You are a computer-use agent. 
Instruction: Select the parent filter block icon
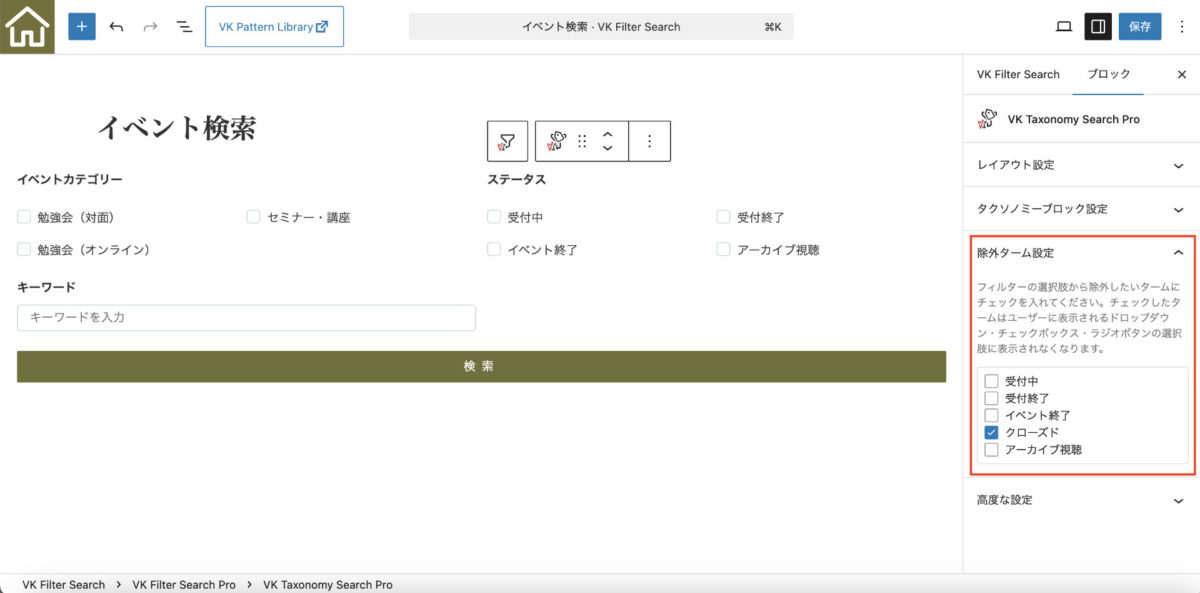[507, 142]
